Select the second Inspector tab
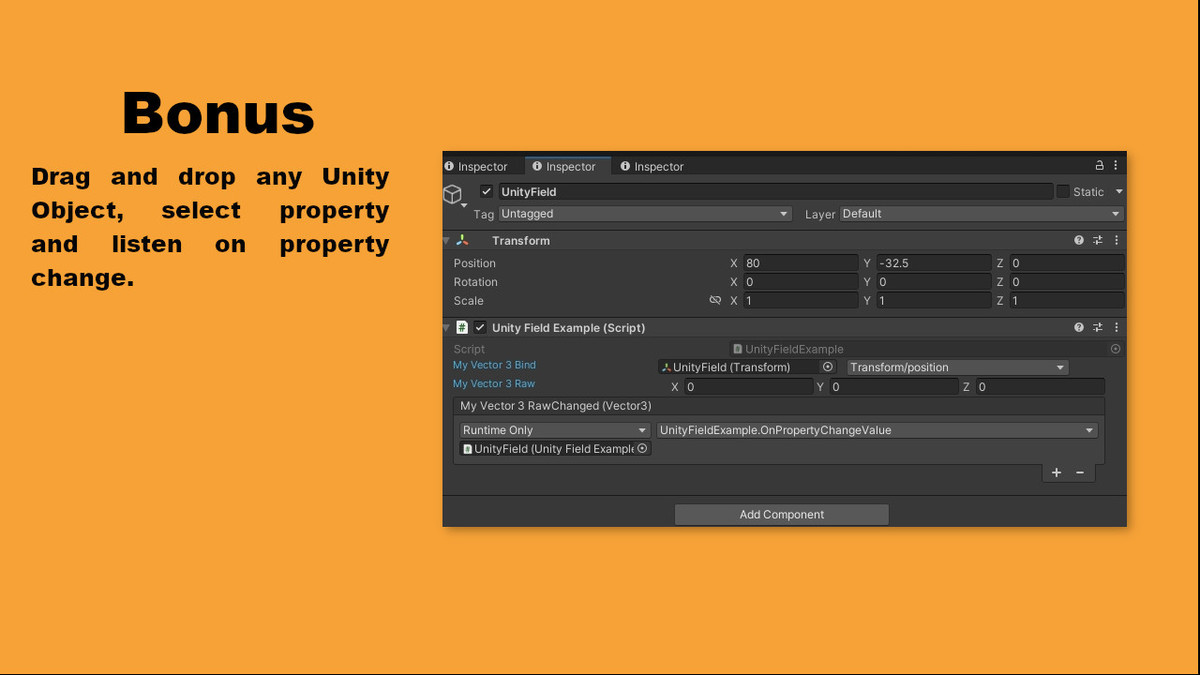 pos(565,166)
